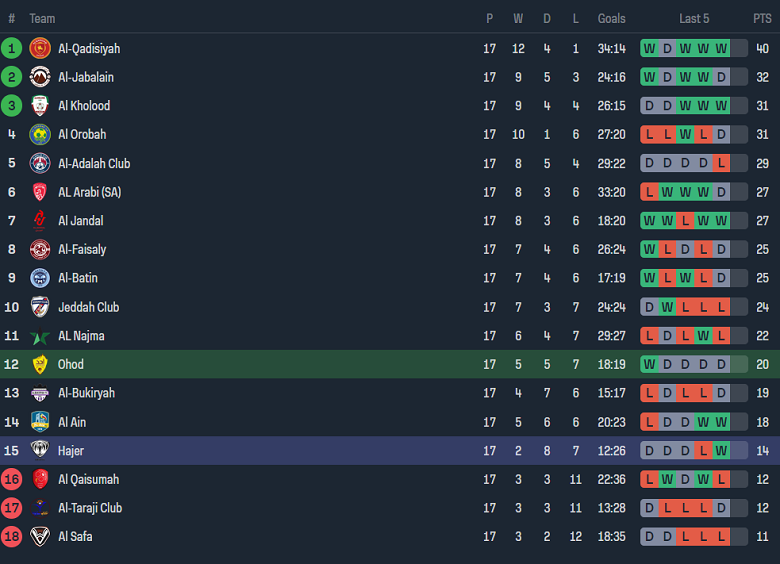This screenshot has width=780, height=564.
Task: Open the Jeddah Club team page
Action: point(88,307)
